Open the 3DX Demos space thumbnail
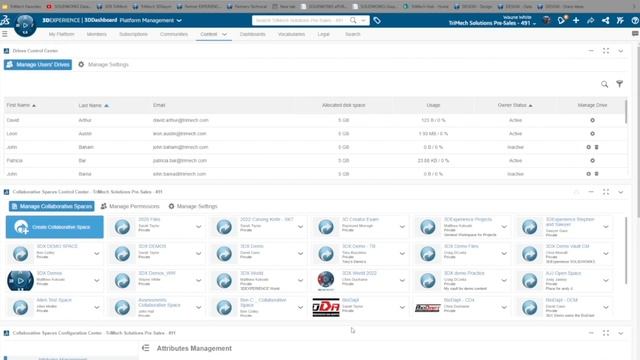This screenshot has width=640, height=360. [x=20, y=281]
